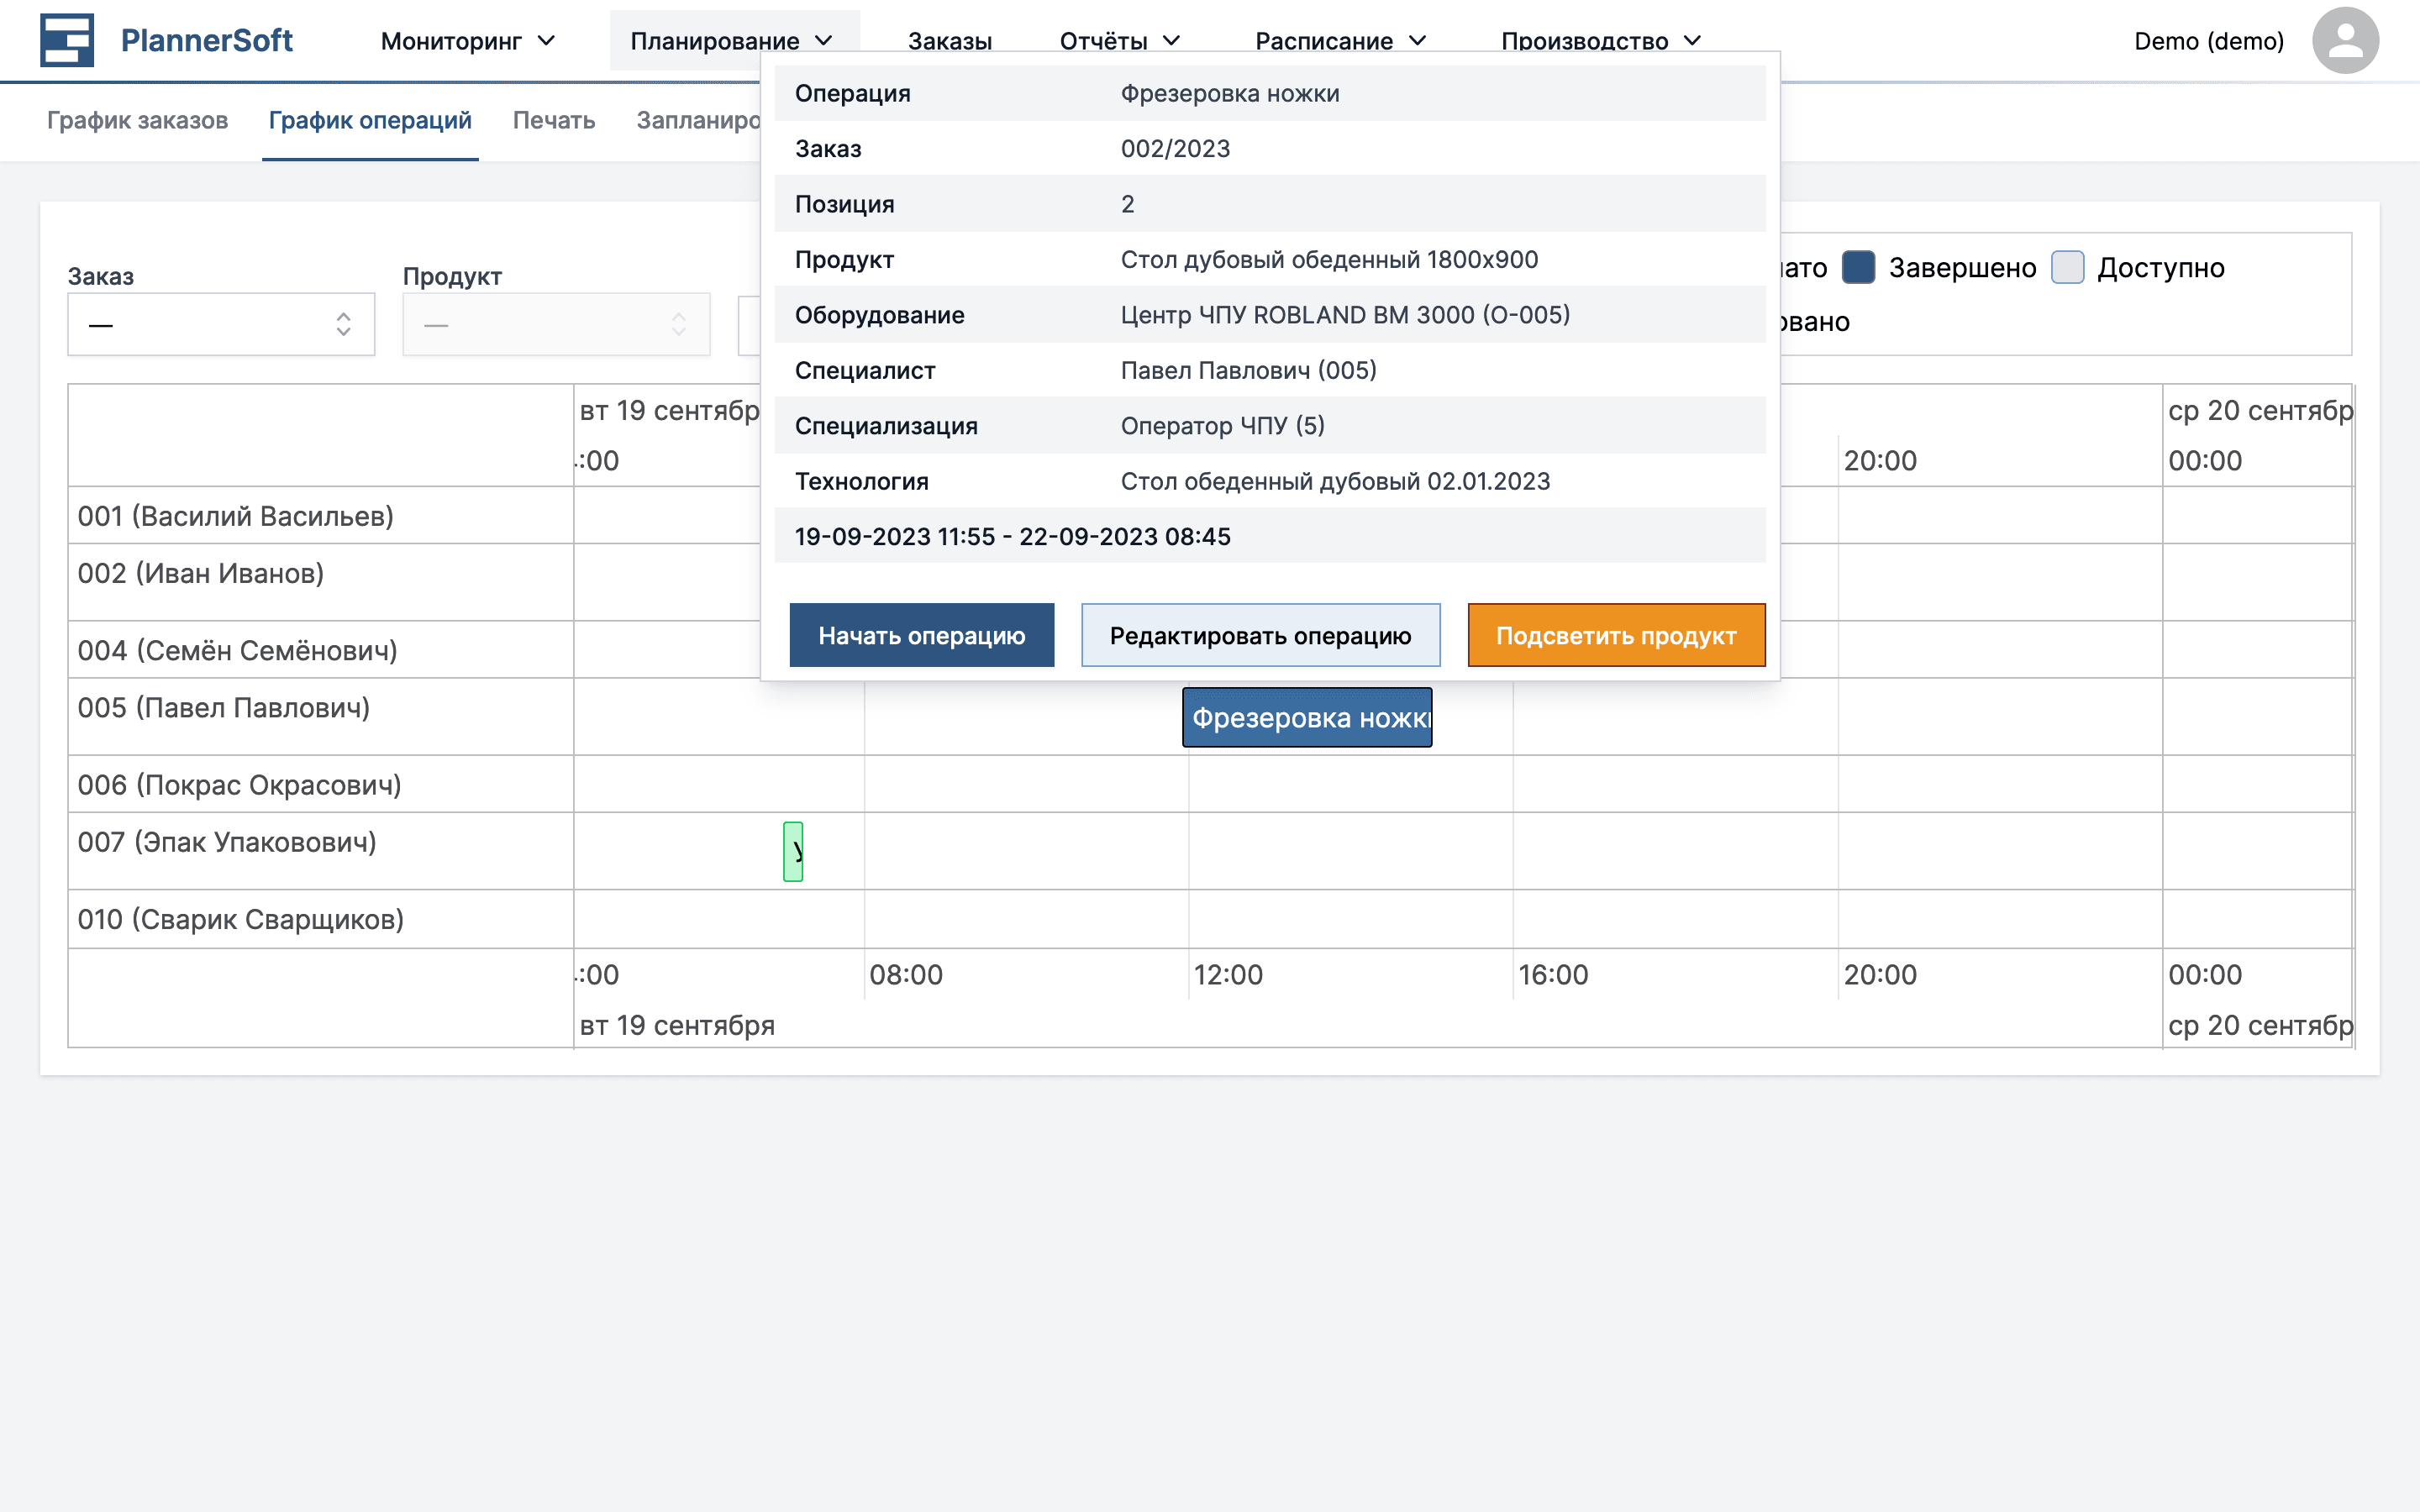This screenshot has width=2420, height=1512.
Task: Click chevron next to Производство
Action: point(1692,41)
